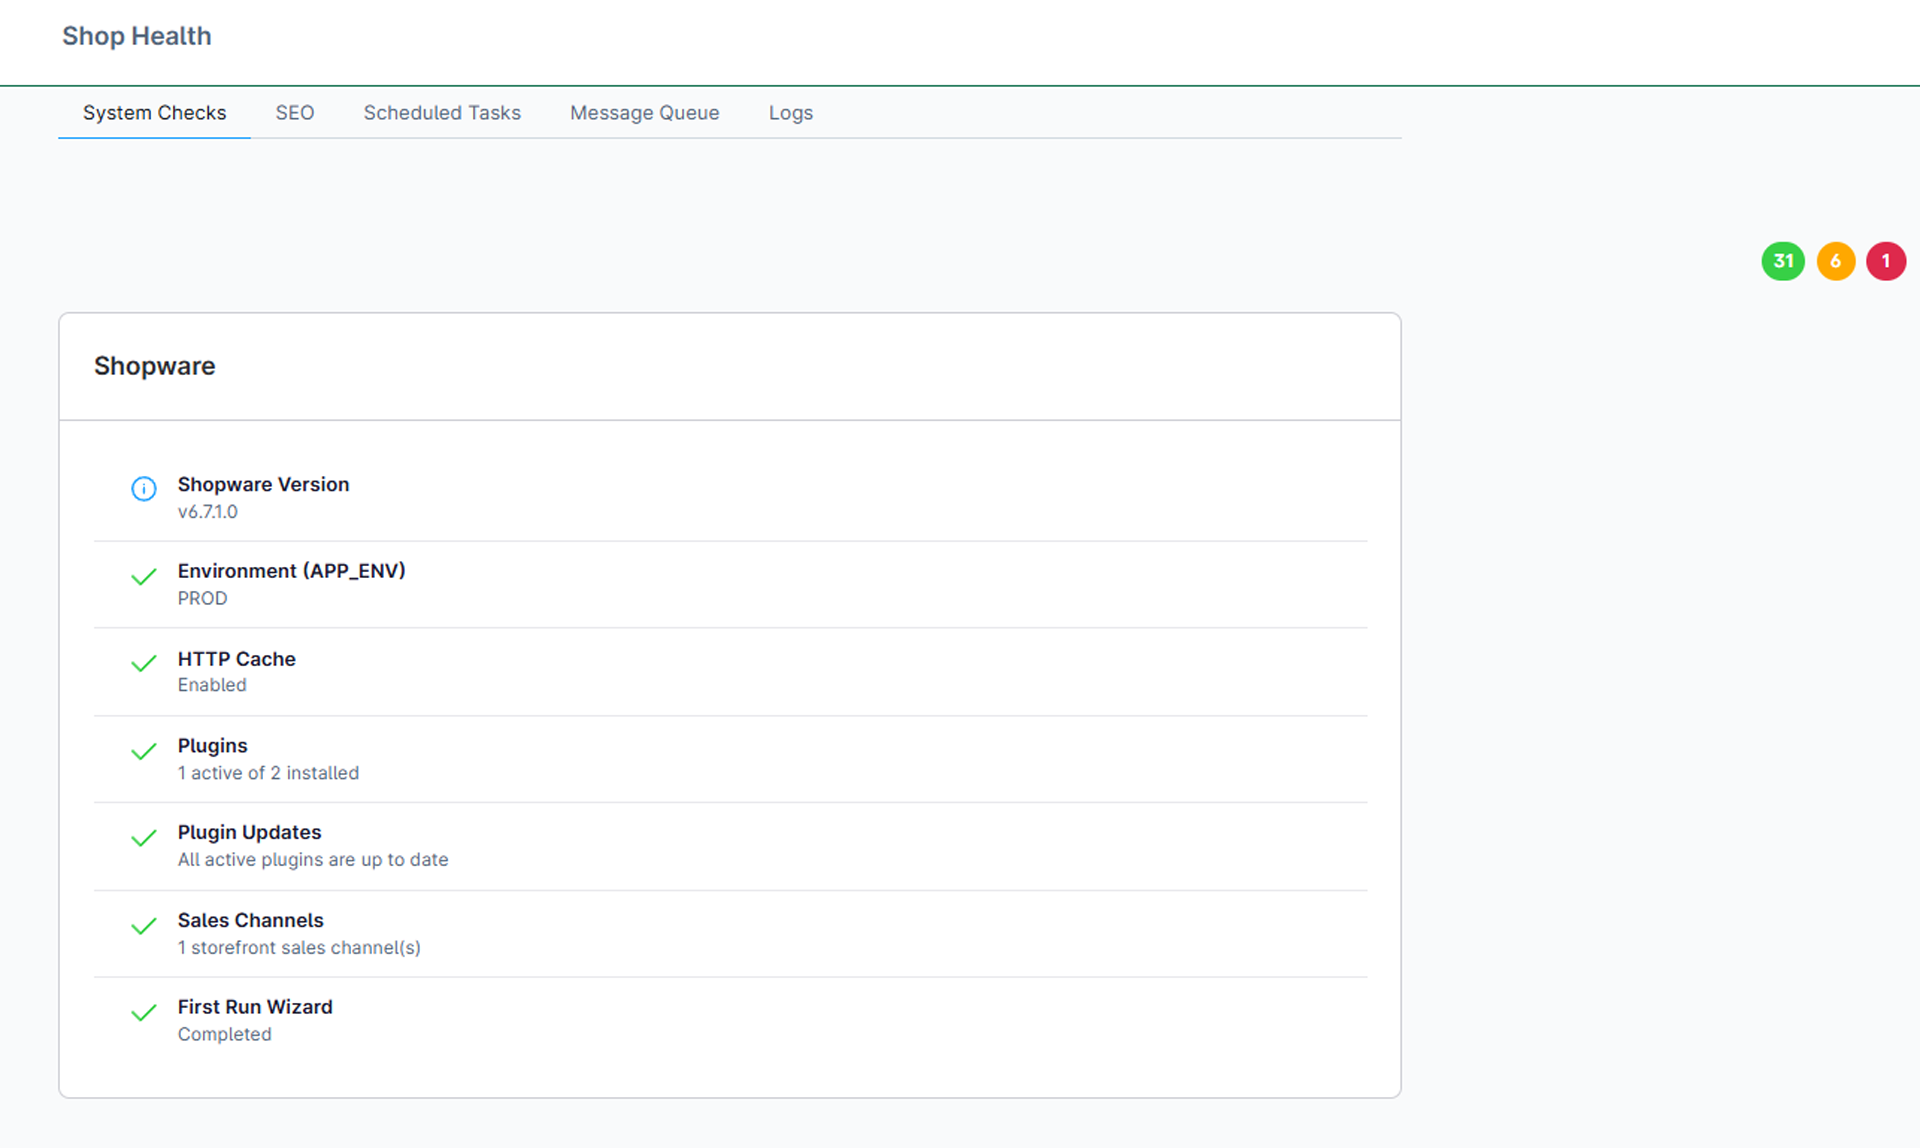Click 'All active plugins are up to date'

click(313, 860)
